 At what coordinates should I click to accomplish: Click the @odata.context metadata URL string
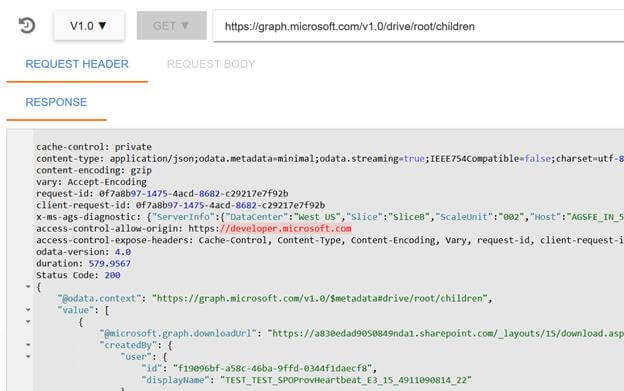320,298
